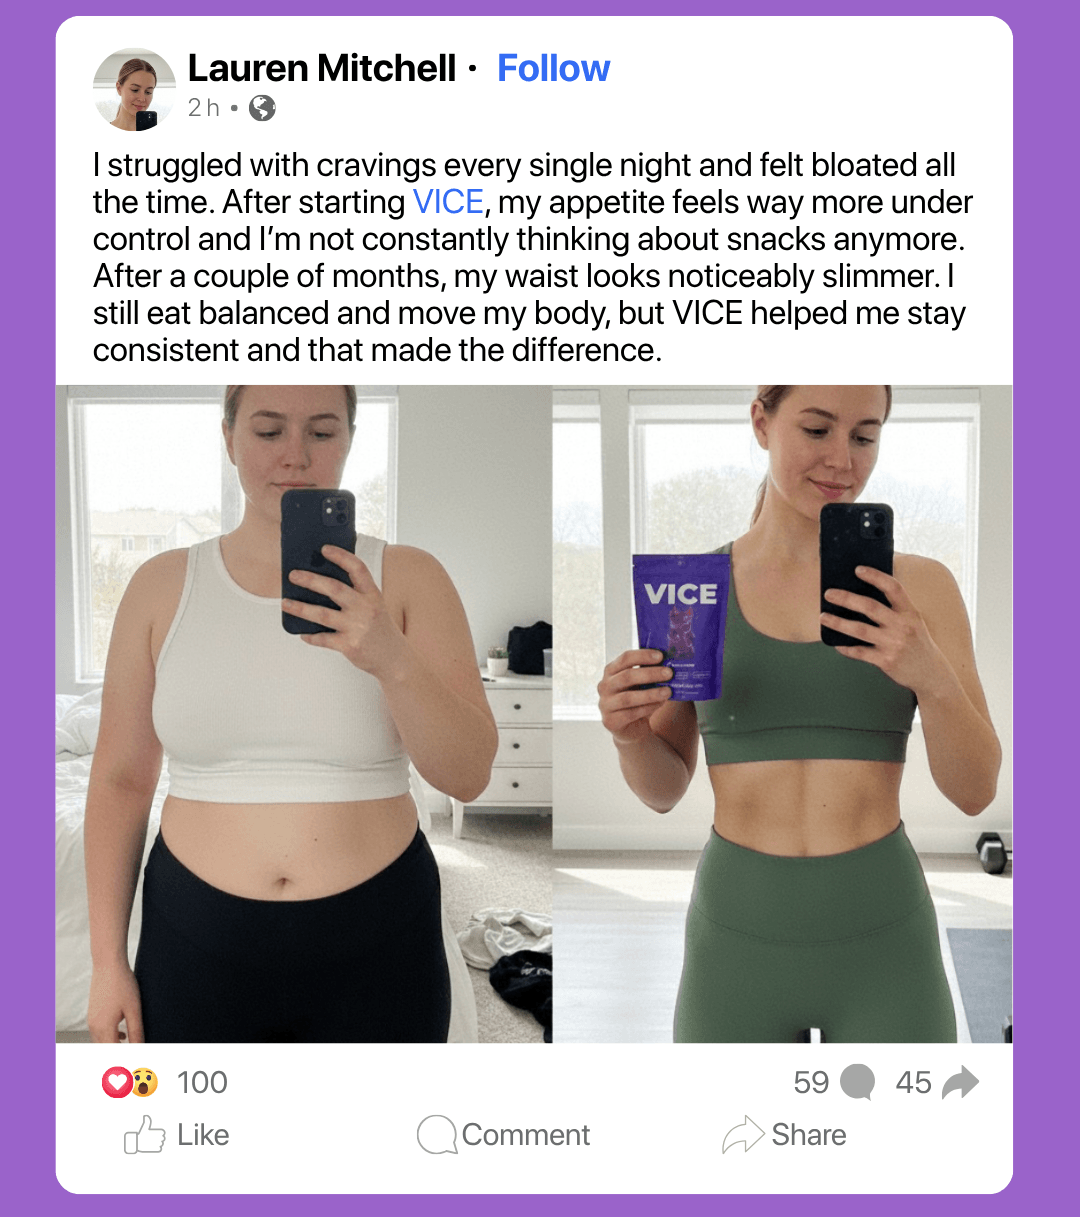
Task: Click the heart reaction icon
Action: (116, 1082)
